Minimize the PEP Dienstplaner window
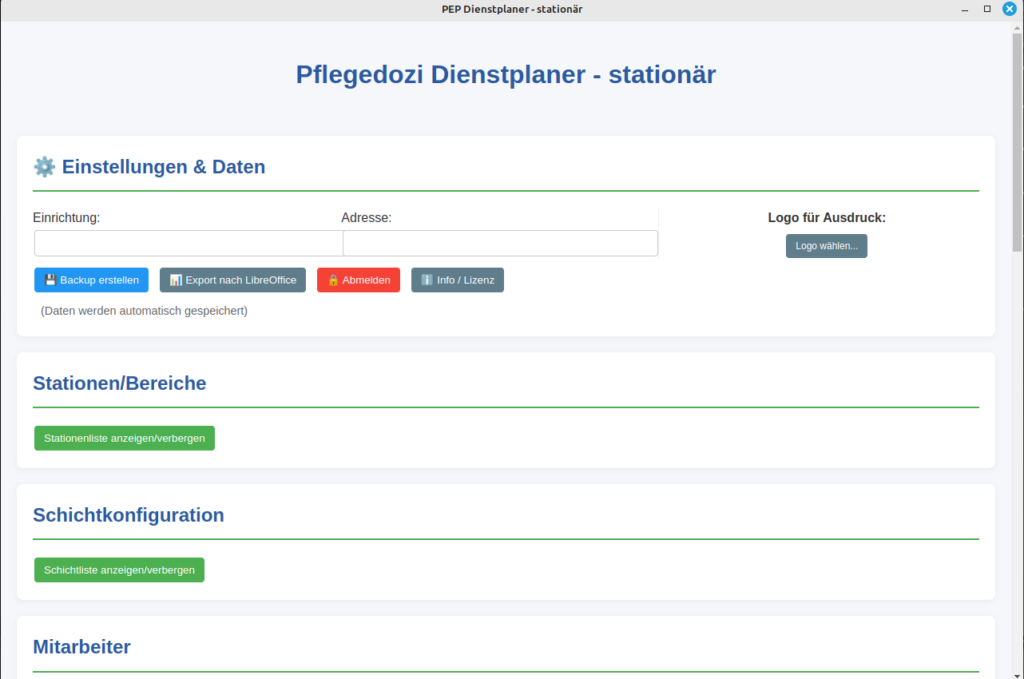 965,9
